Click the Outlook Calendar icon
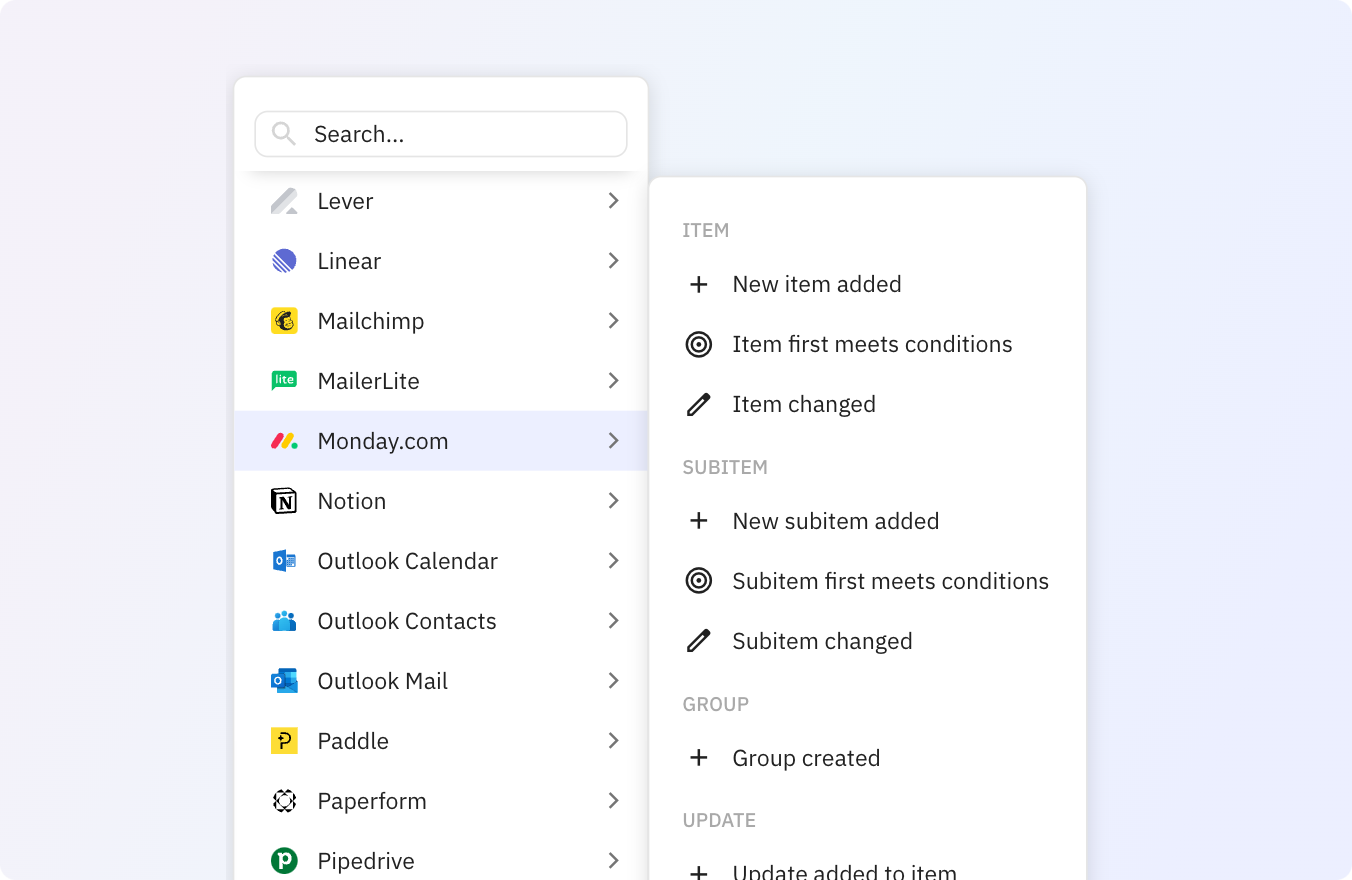This screenshot has width=1352, height=880. point(284,561)
